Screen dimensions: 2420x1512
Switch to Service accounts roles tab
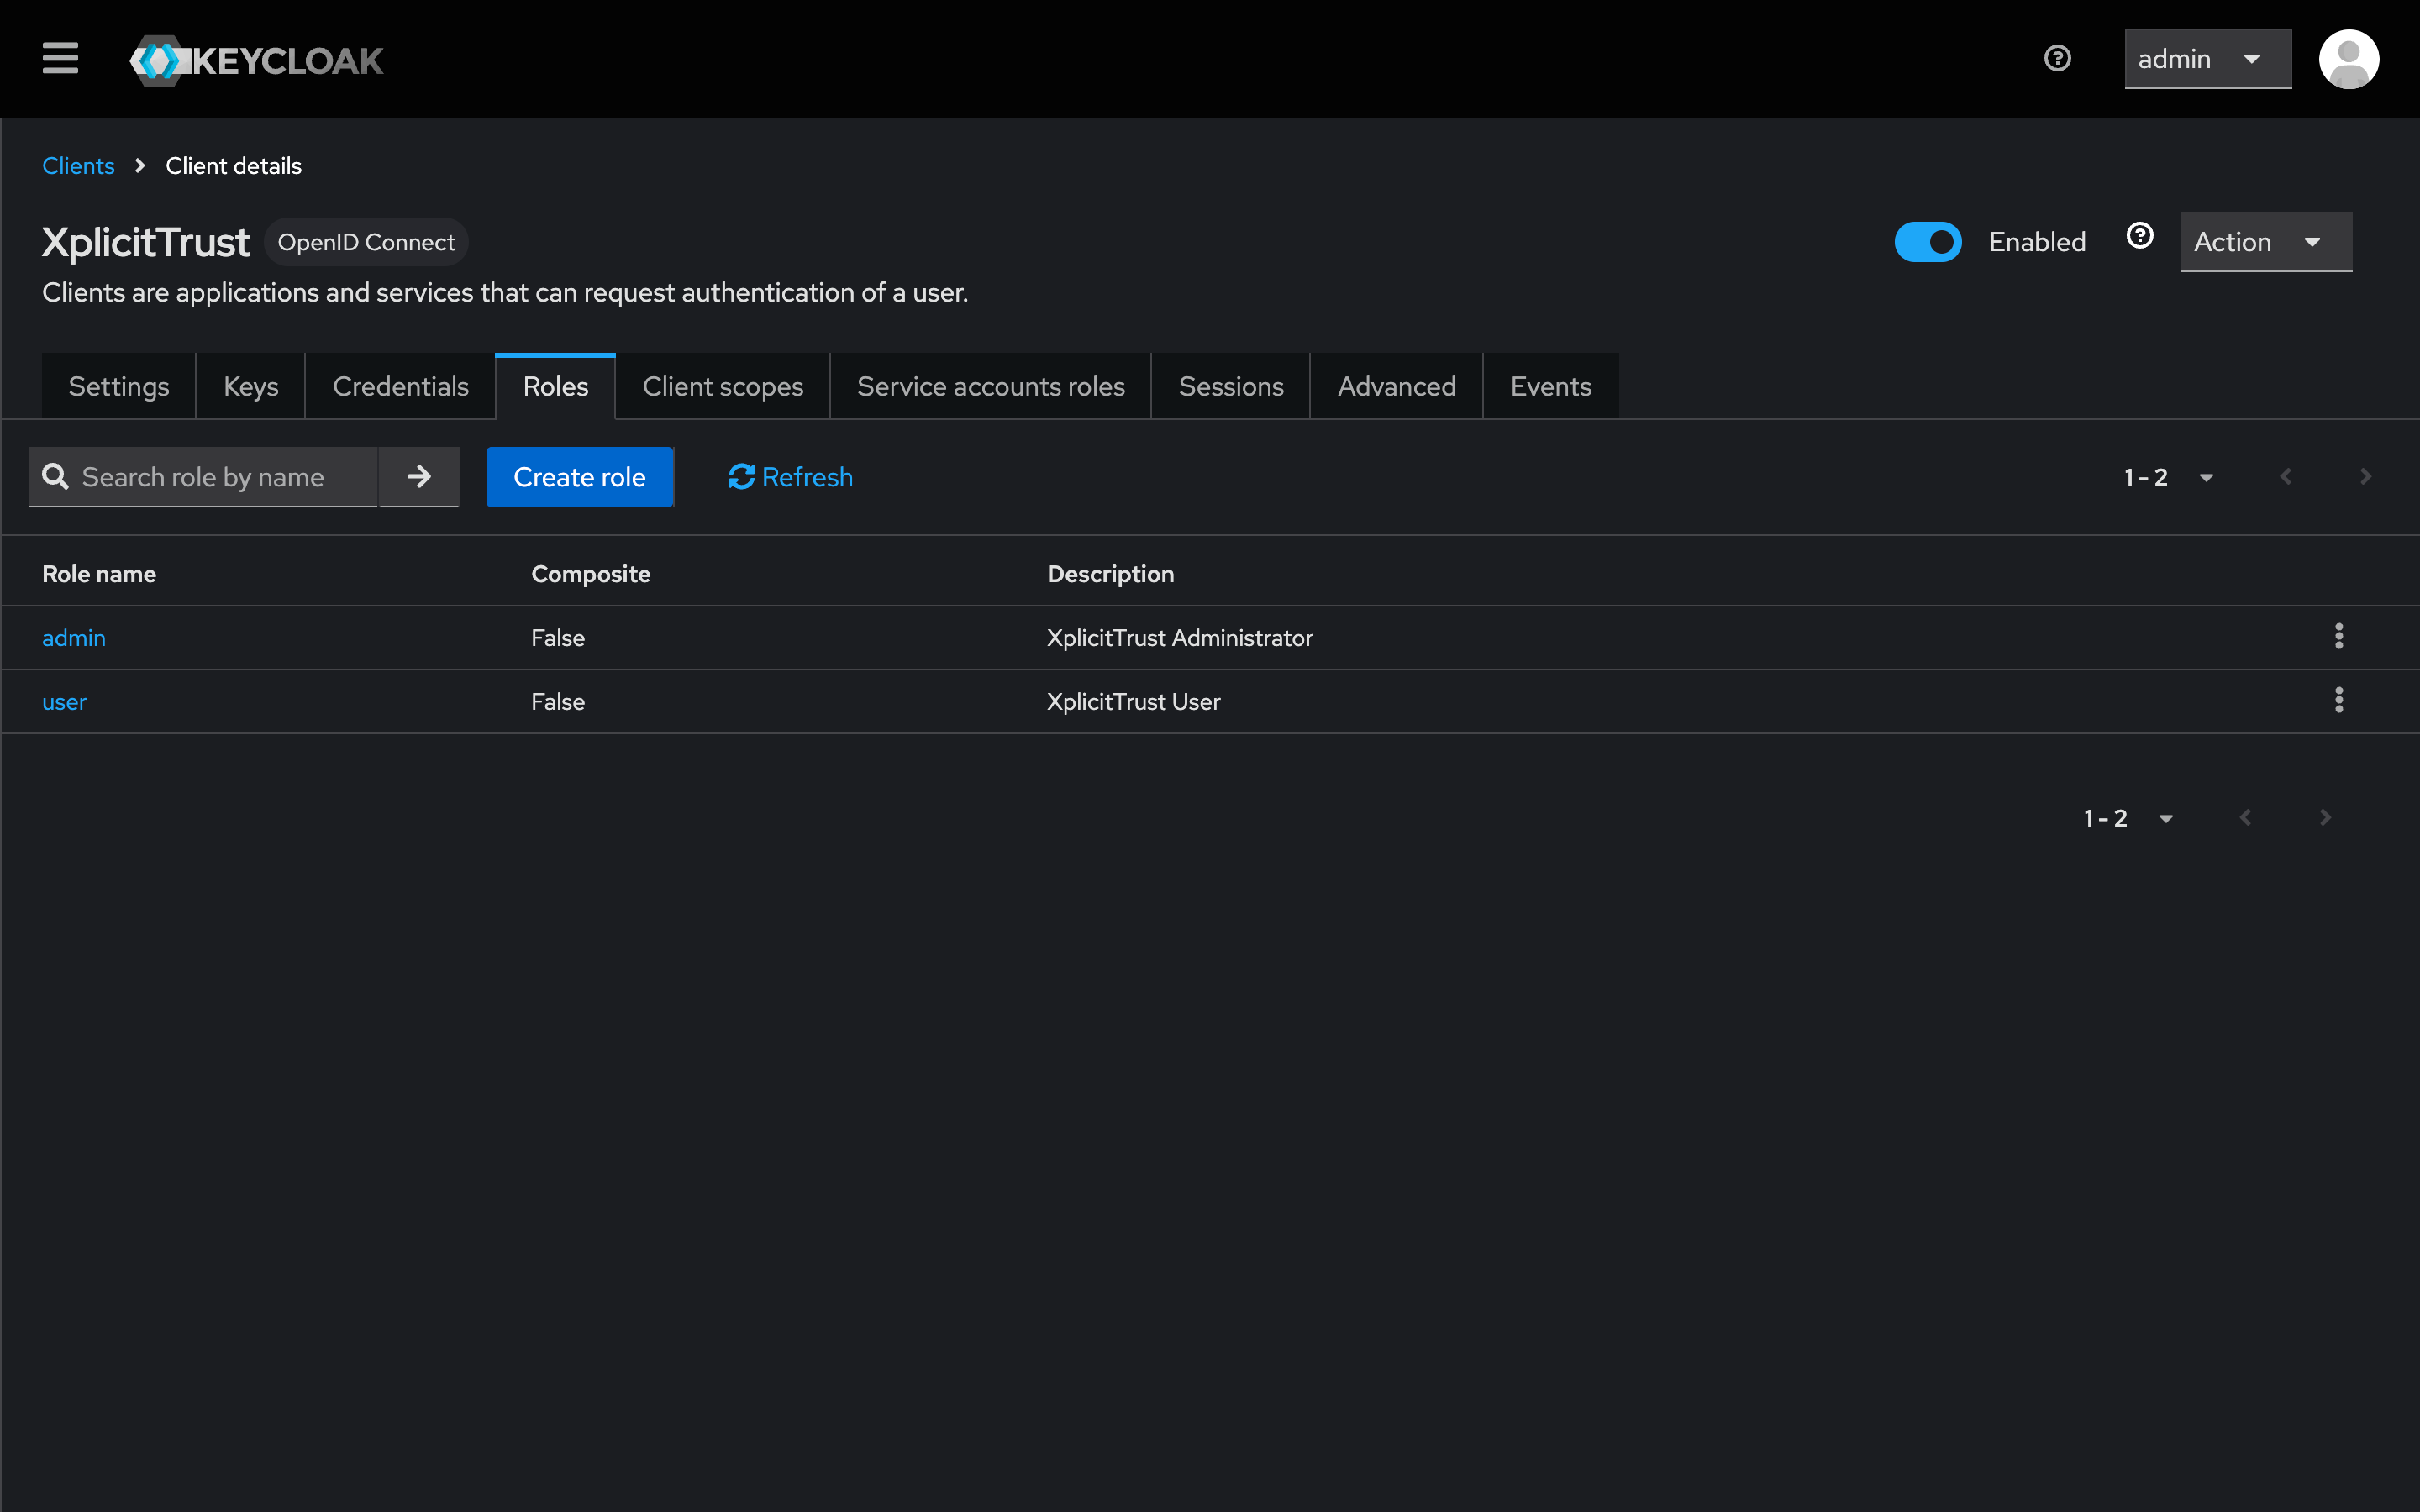tap(990, 387)
